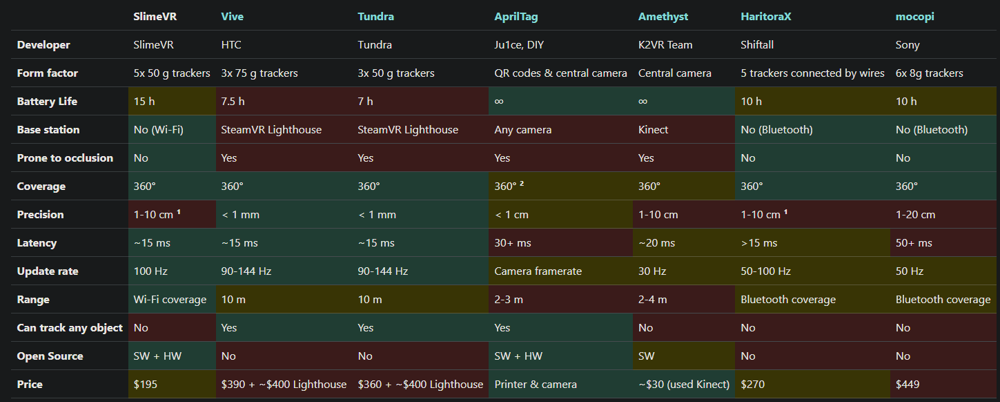The image size is (1000, 402).
Task: Select the 5 trackers connected by wires cell
Action: (809, 73)
